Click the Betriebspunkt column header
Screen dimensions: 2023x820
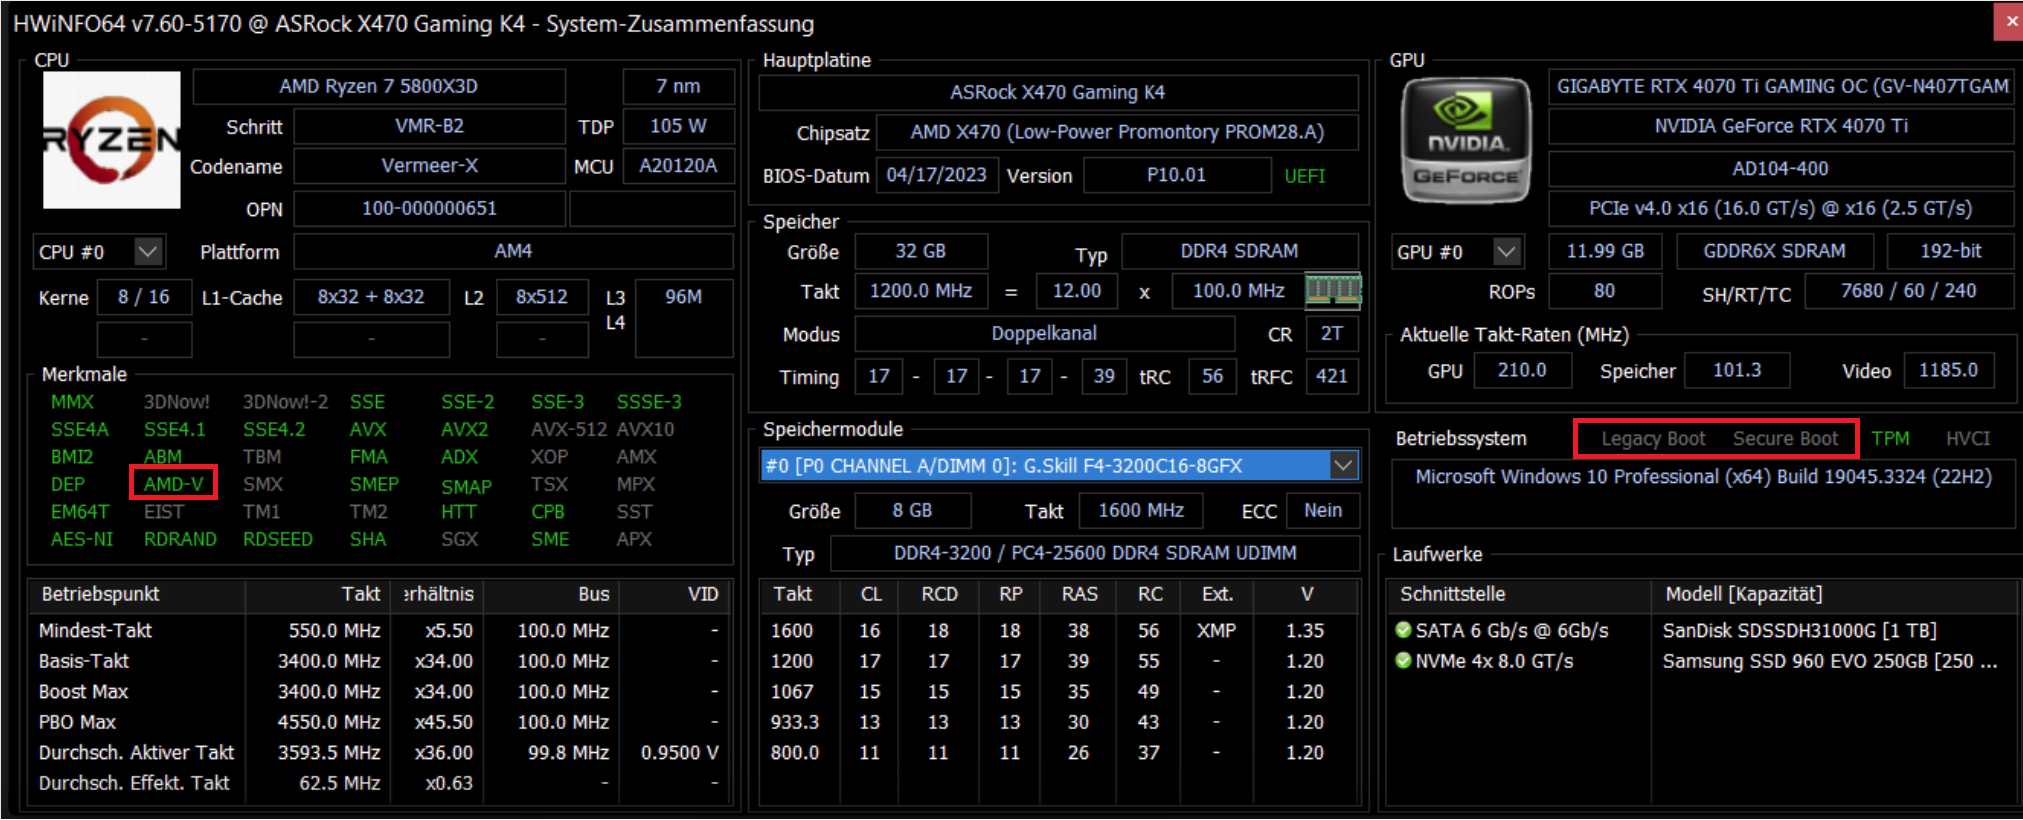pyautogui.click(x=137, y=594)
